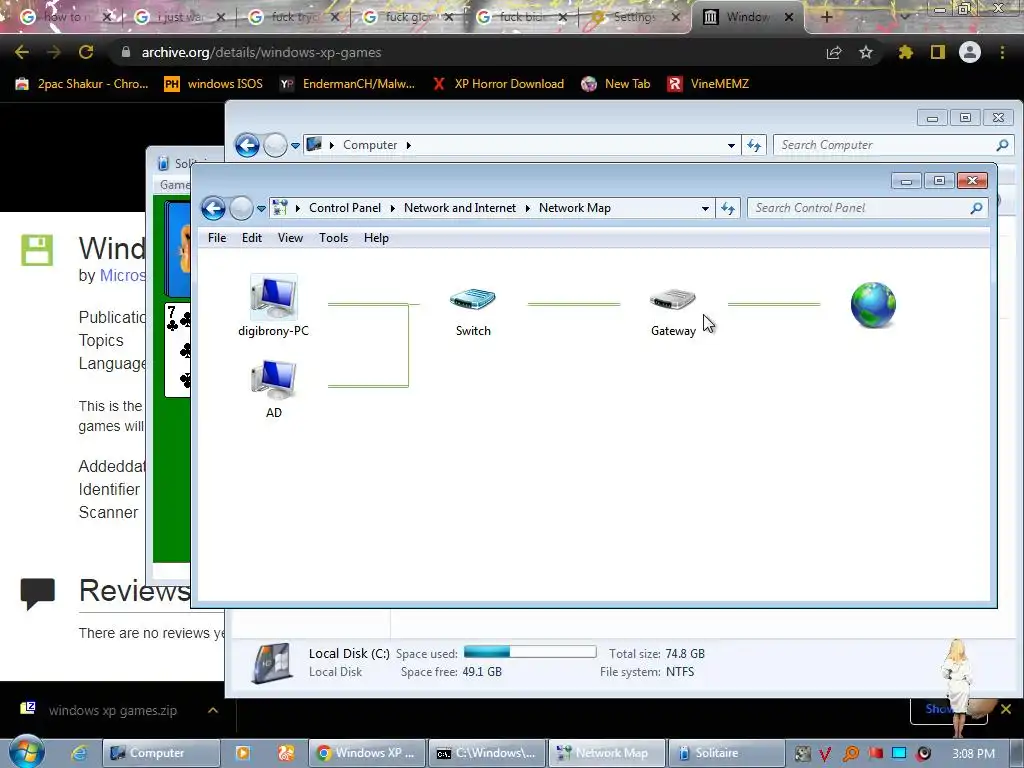Expand the Network Map address history dropdown

705,208
